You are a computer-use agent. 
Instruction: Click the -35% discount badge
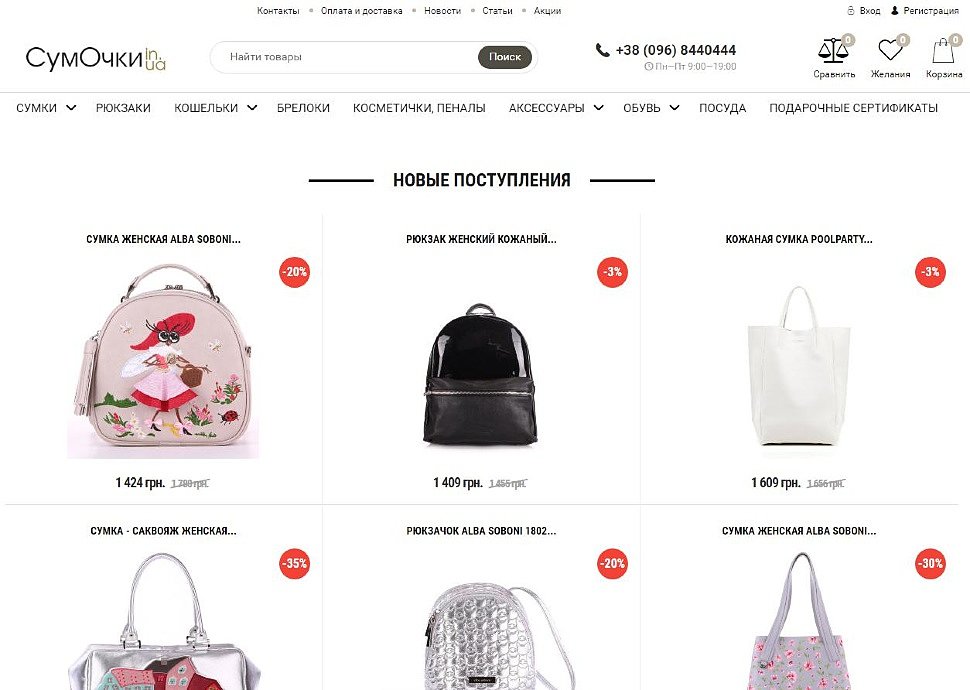tap(294, 563)
